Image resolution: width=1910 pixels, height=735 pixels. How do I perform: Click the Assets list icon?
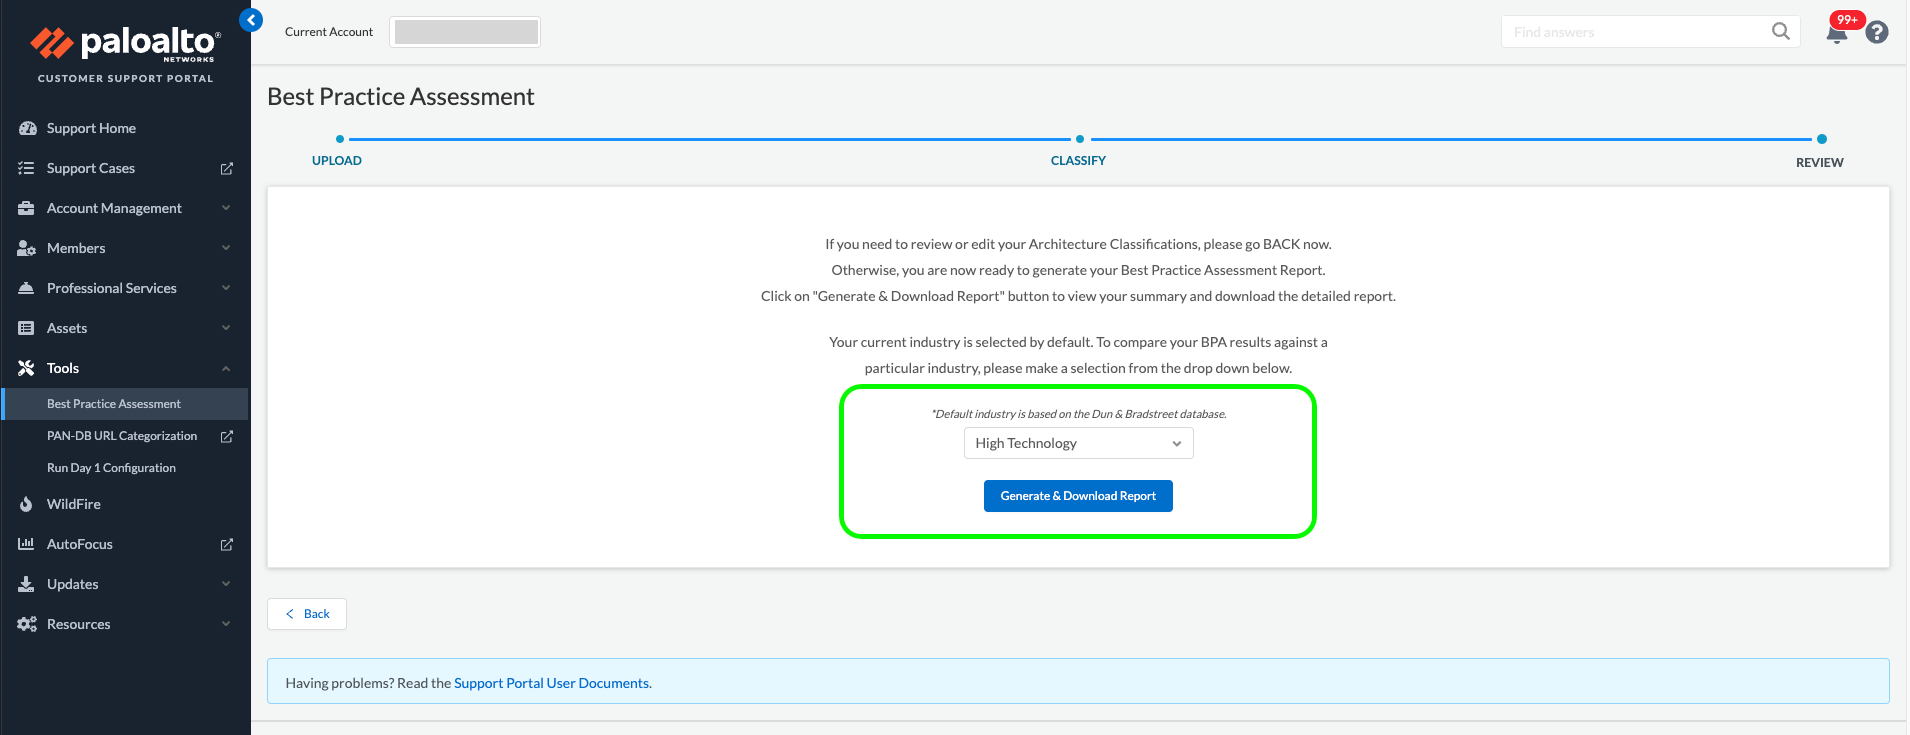pyautogui.click(x=27, y=328)
